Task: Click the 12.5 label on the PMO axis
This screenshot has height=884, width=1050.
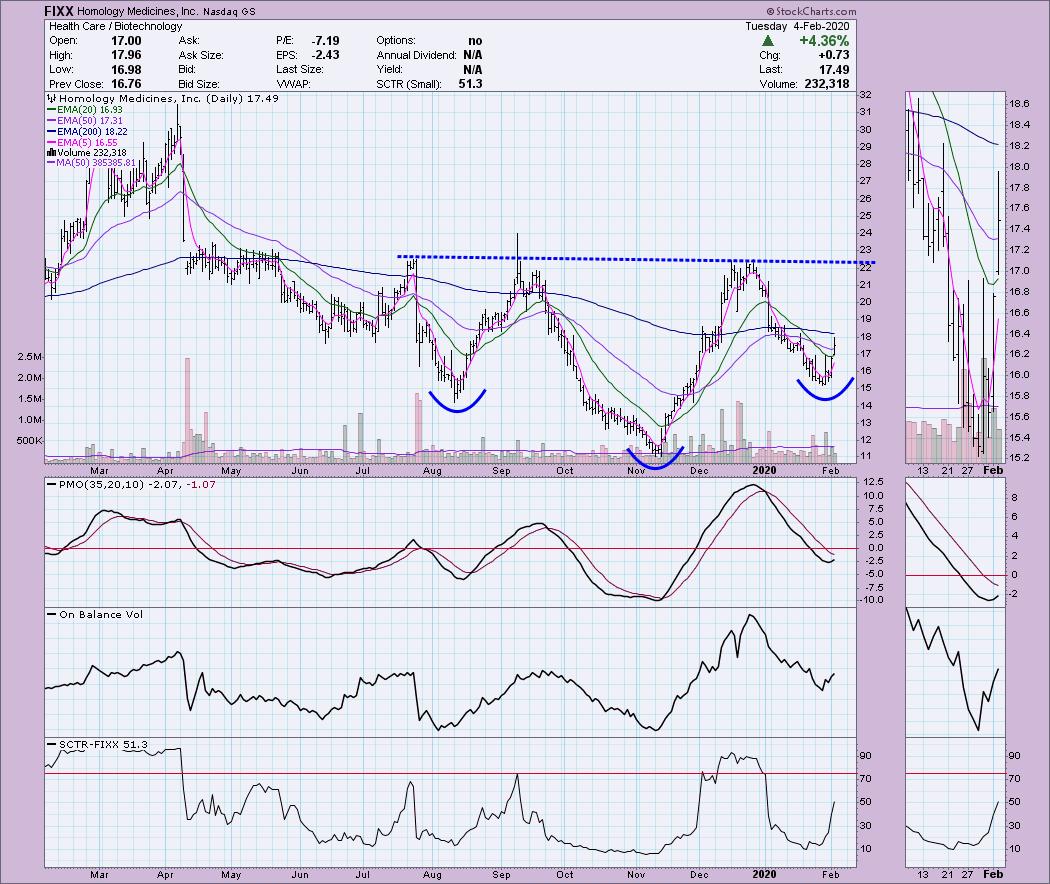Action: pyautogui.click(x=874, y=482)
